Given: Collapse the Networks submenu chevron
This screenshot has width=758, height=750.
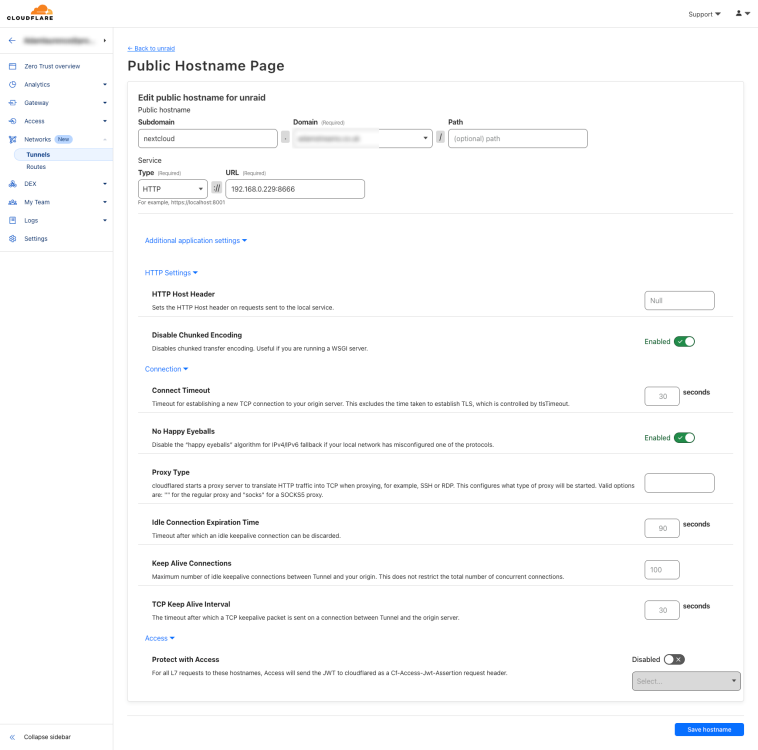Looking at the screenshot, I should (x=105, y=140).
